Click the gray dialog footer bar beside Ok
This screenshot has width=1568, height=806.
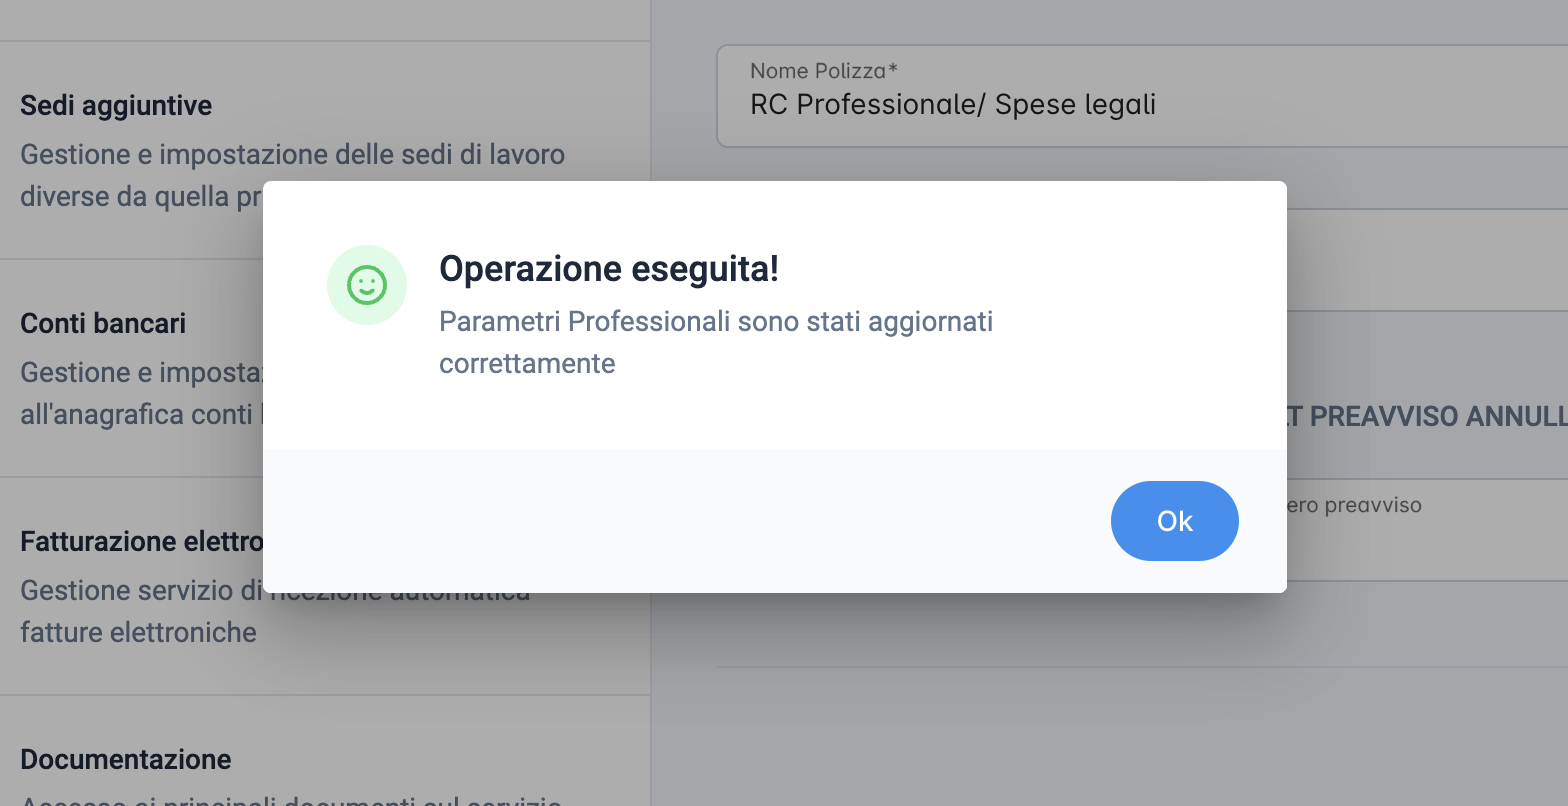(x=686, y=521)
